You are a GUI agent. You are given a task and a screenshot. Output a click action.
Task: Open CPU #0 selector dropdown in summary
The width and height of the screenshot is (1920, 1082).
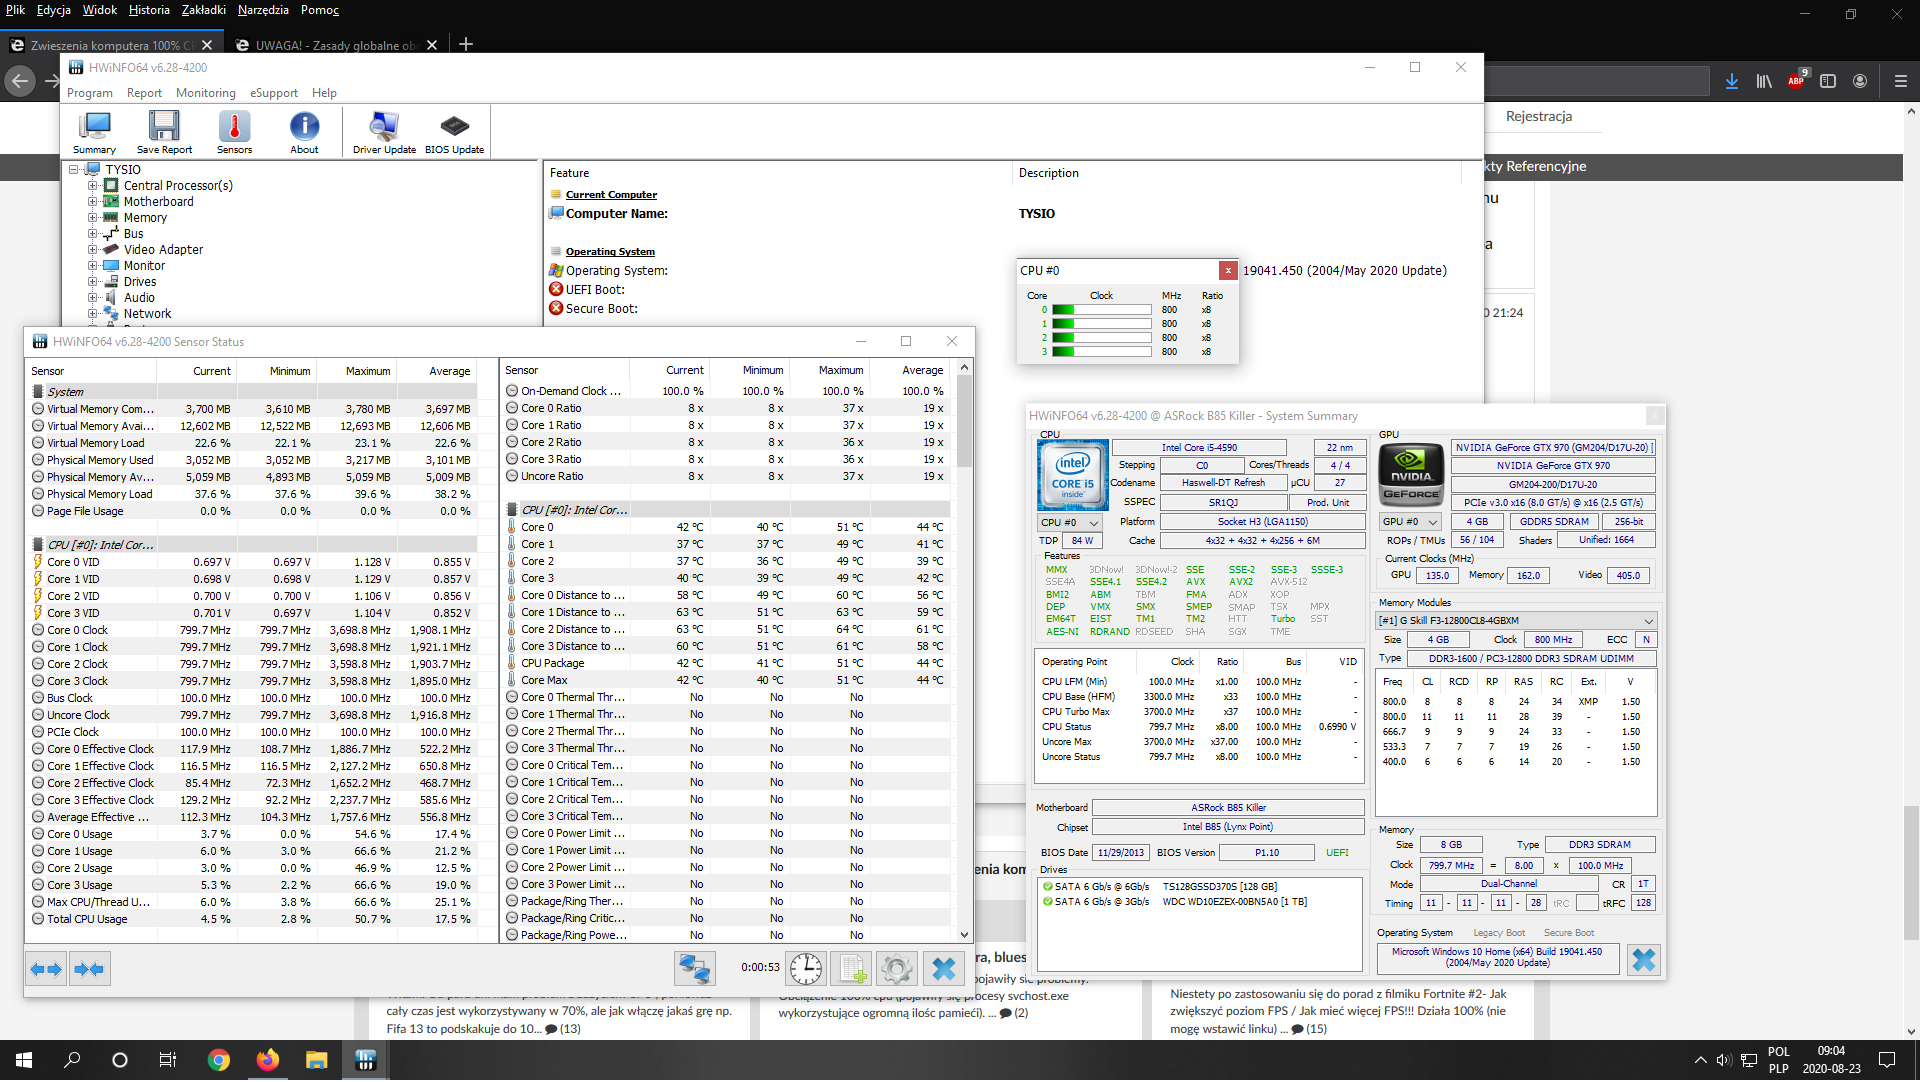point(1070,523)
